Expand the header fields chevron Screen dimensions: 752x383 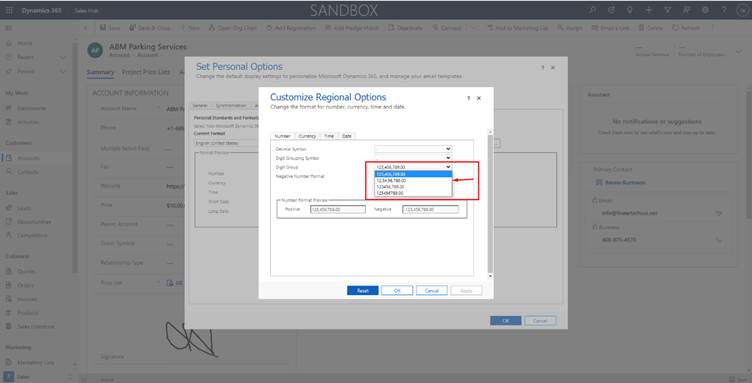[739, 52]
